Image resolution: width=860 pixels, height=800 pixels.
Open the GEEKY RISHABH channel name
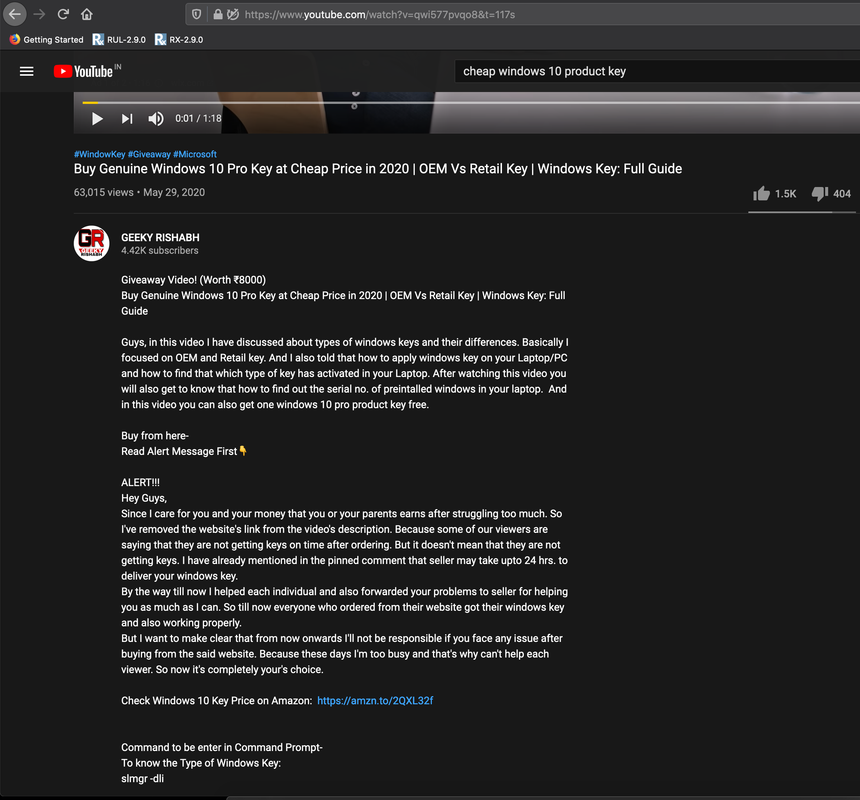coord(160,237)
